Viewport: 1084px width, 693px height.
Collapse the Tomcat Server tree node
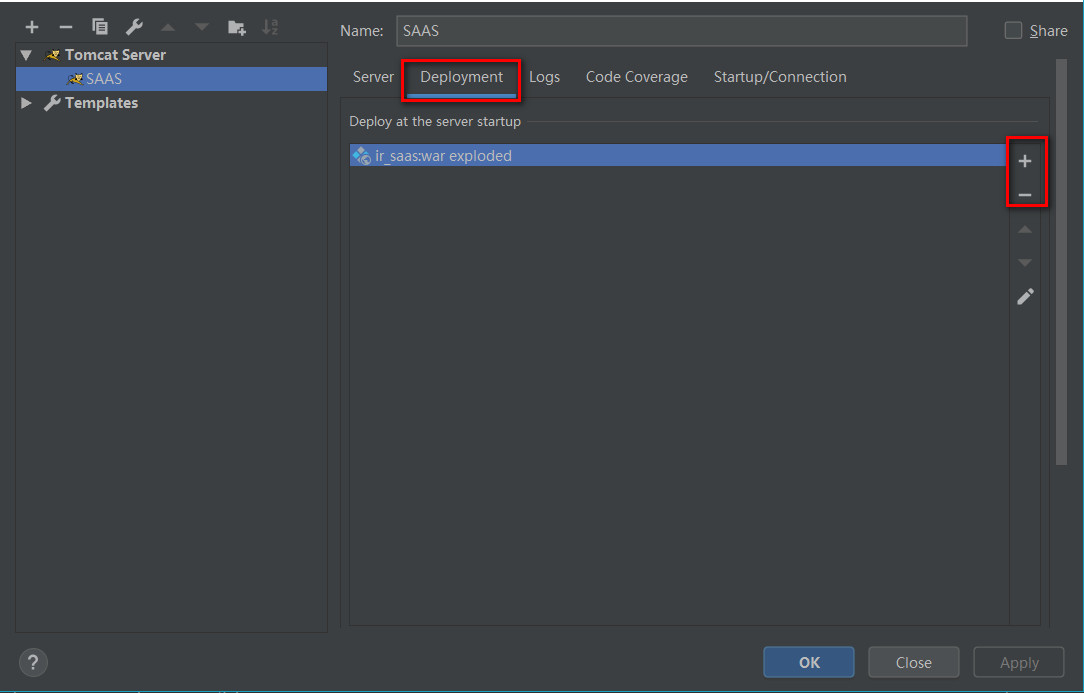coord(25,54)
